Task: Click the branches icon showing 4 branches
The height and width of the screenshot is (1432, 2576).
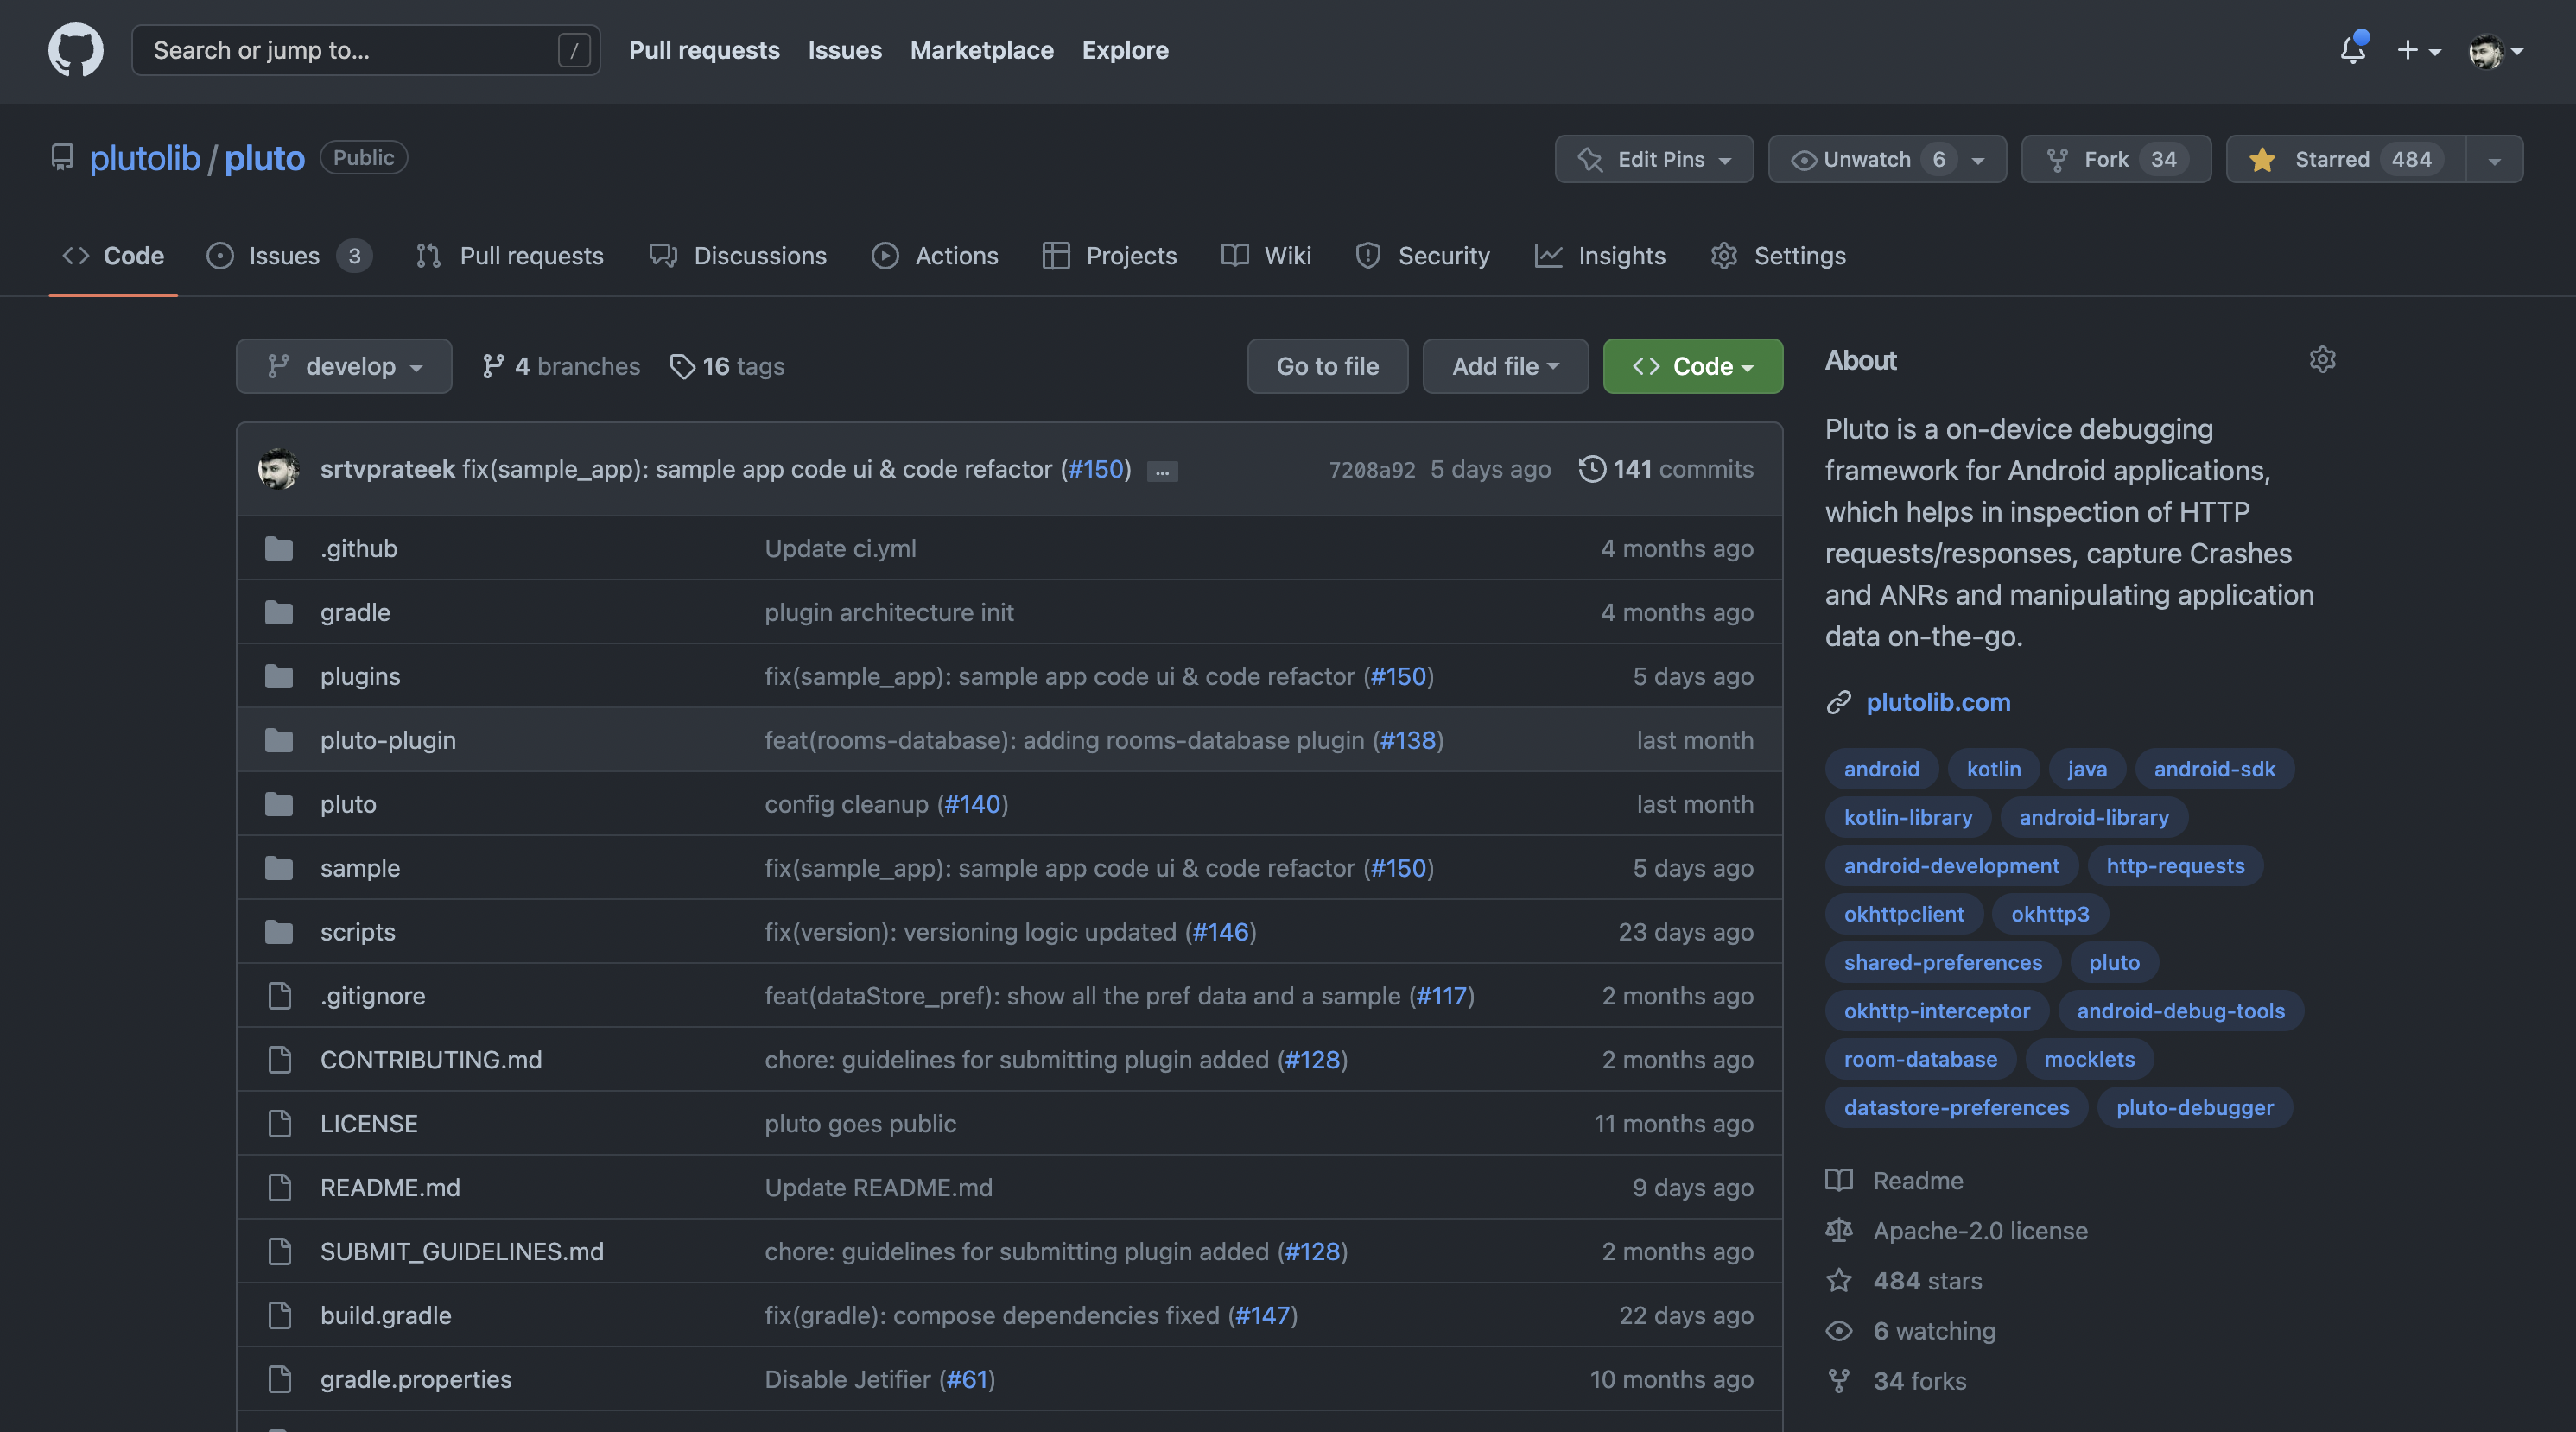Action: [493, 367]
